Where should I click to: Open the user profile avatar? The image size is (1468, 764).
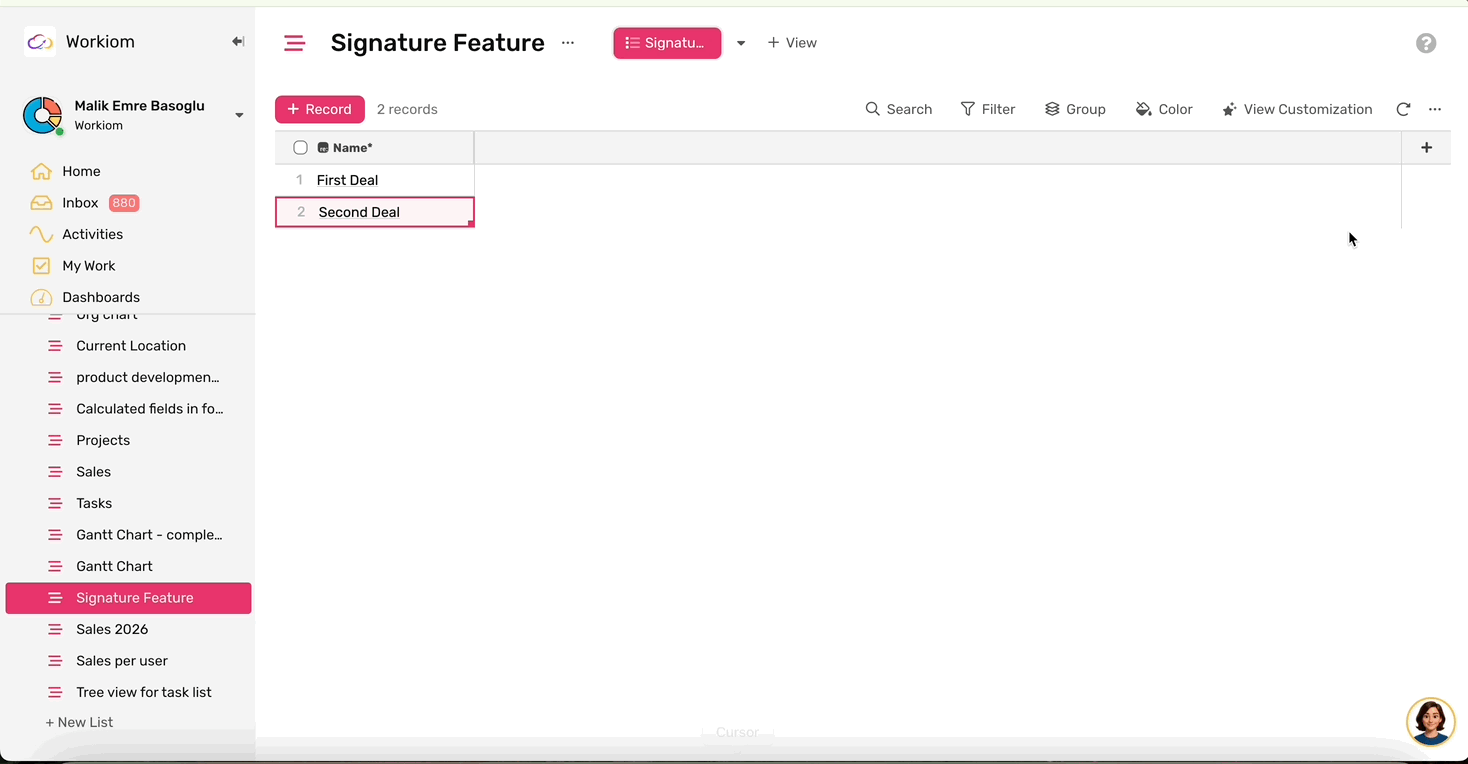42,116
